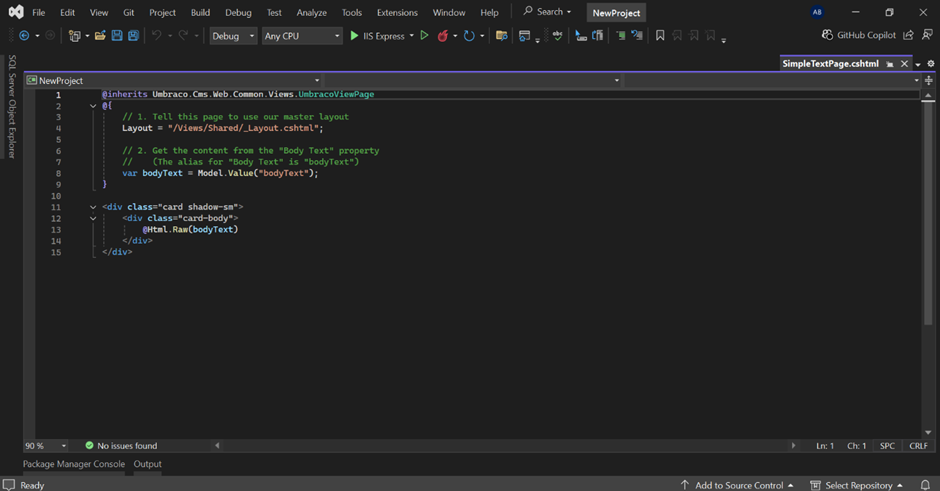Open the notifications bell in status bar
The width and height of the screenshot is (940, 491).
[925, 485]
